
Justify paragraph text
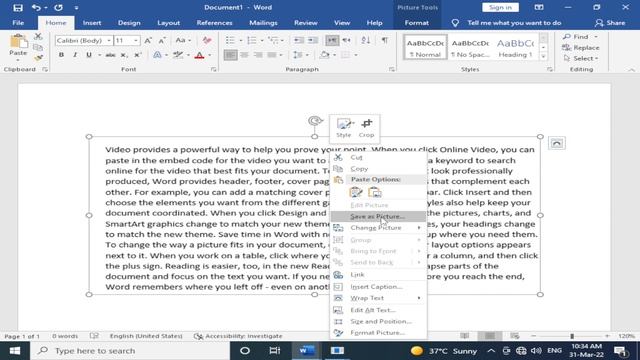(x=271, y=55)
